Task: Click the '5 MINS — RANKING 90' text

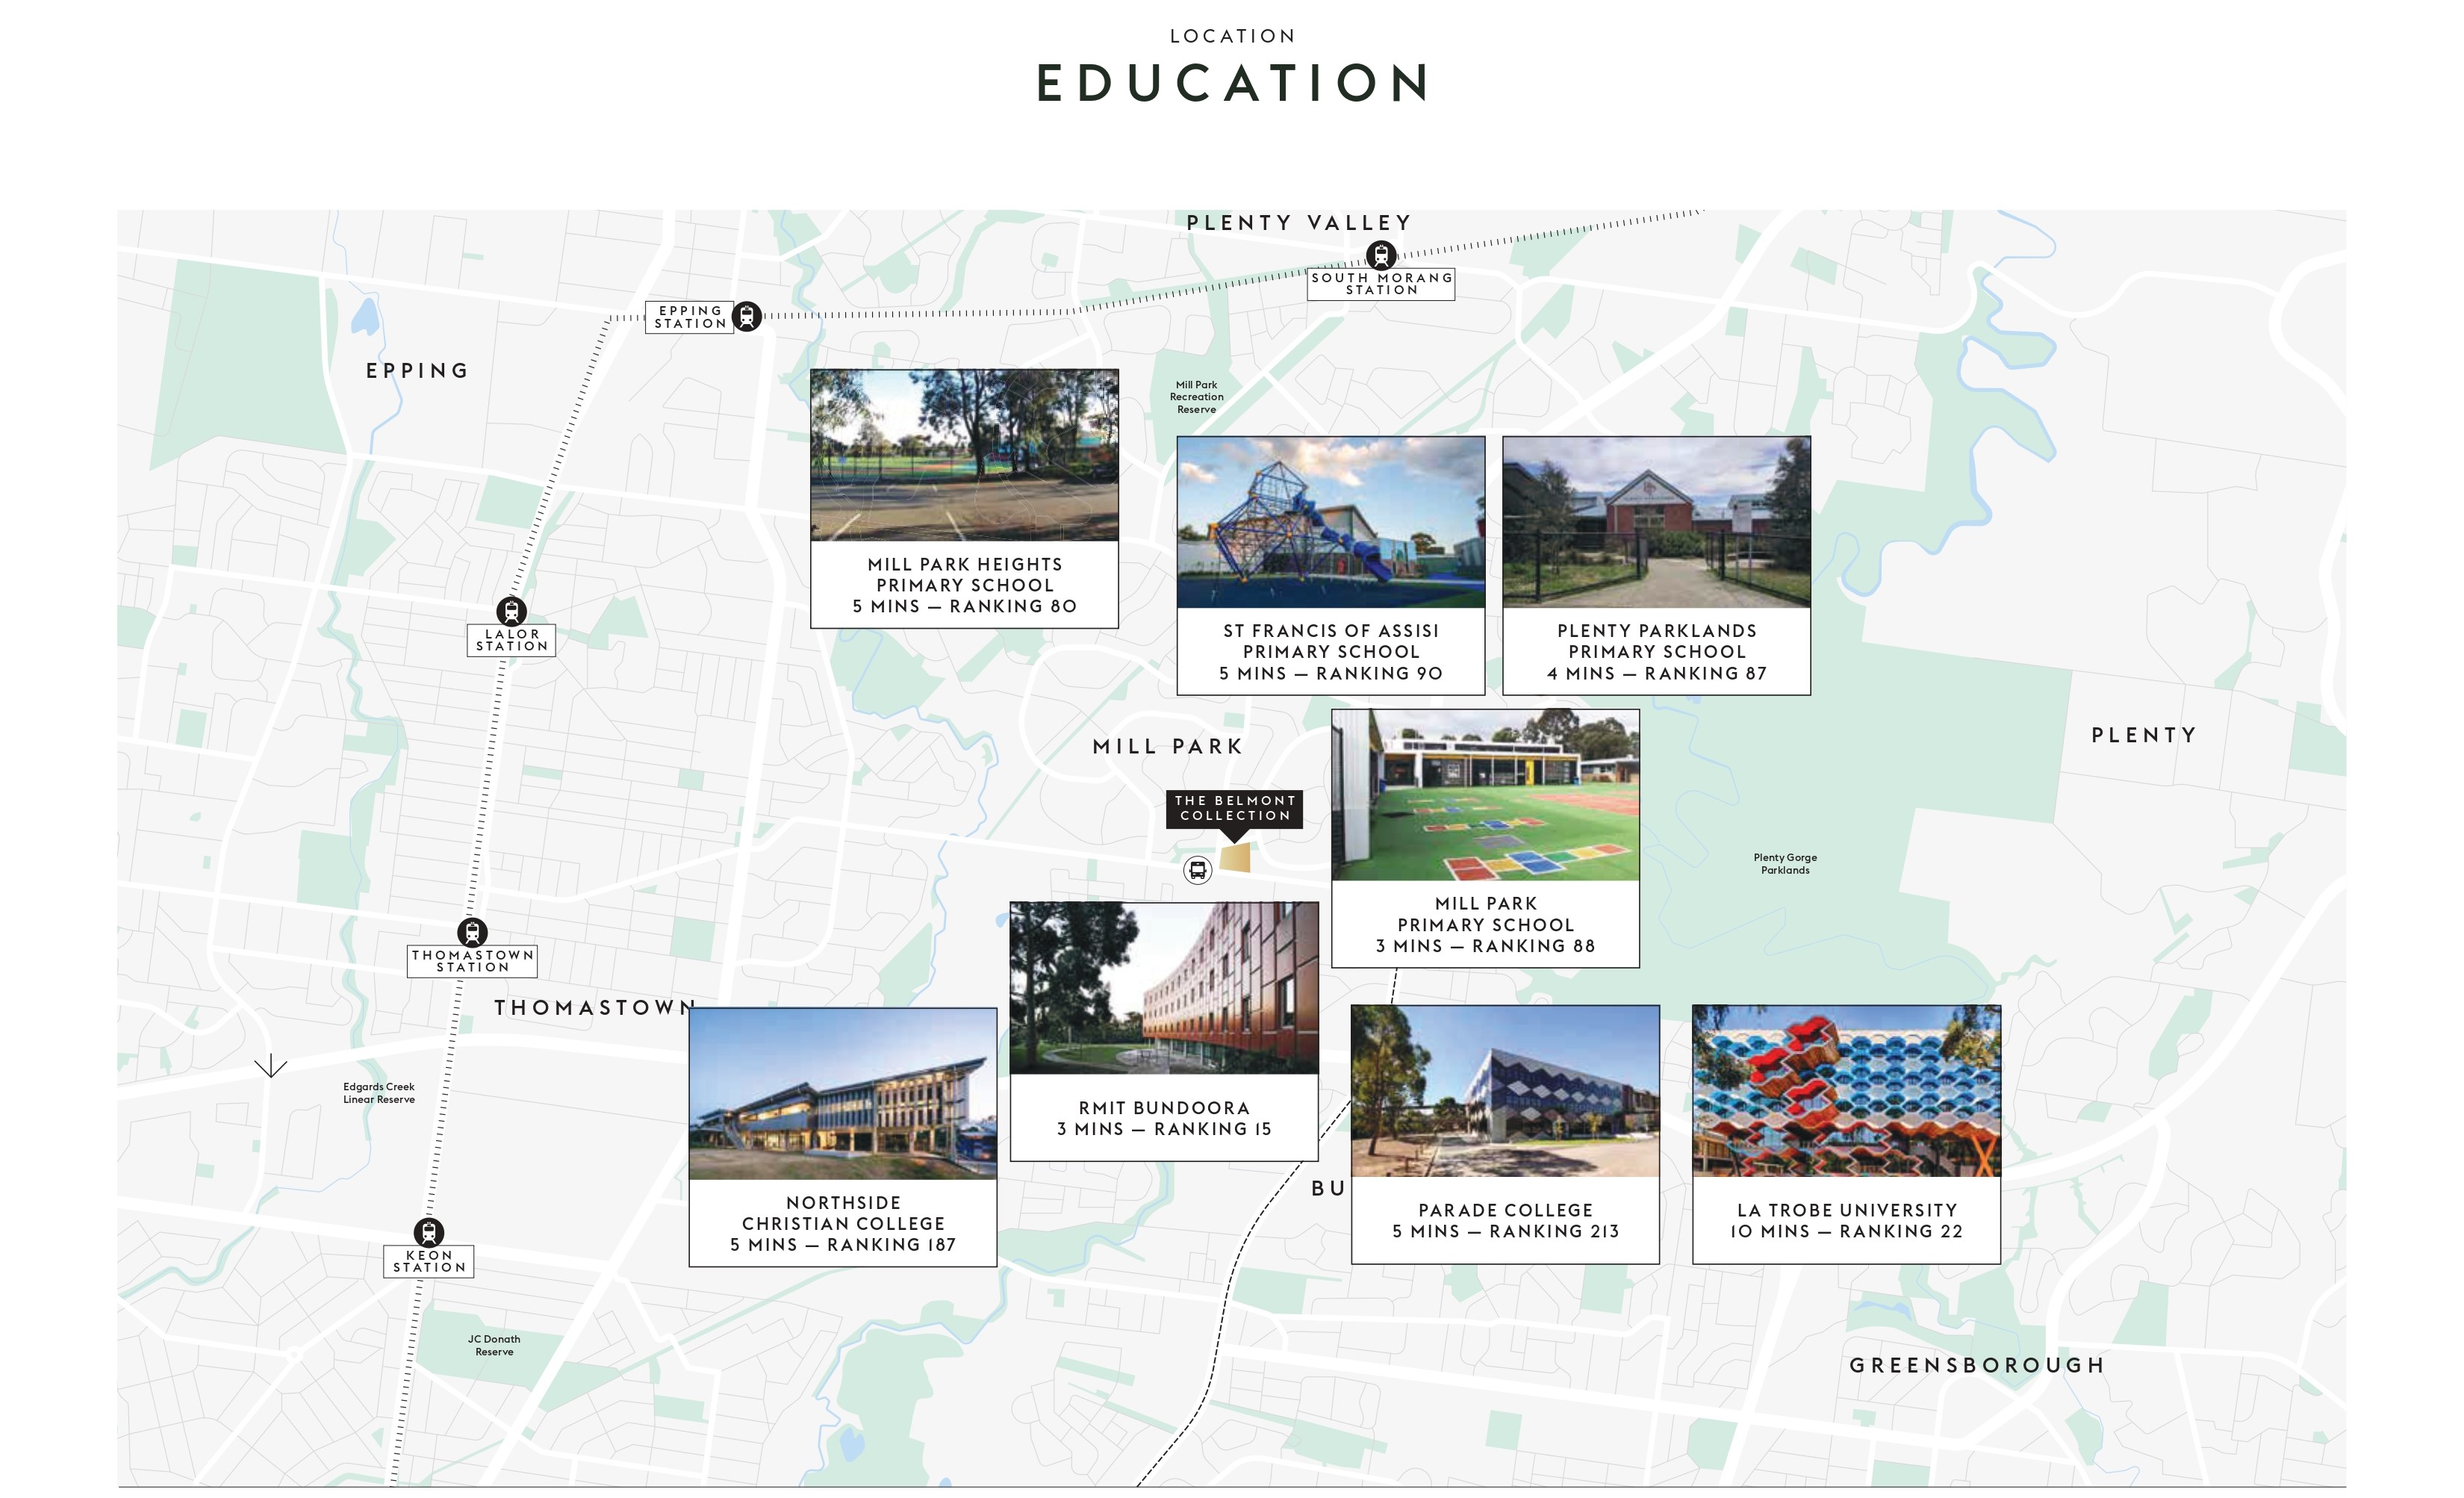Action: (x=1330, y=673)
